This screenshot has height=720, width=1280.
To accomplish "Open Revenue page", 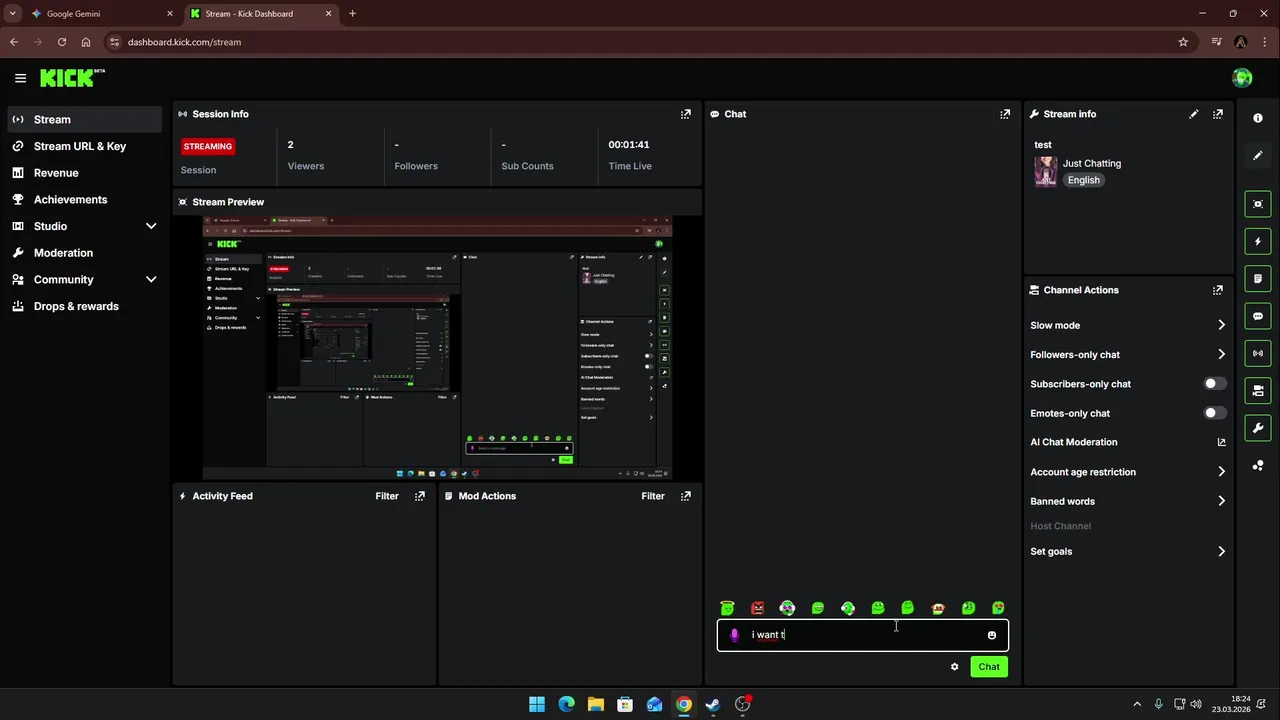I will tap(84, 173).
